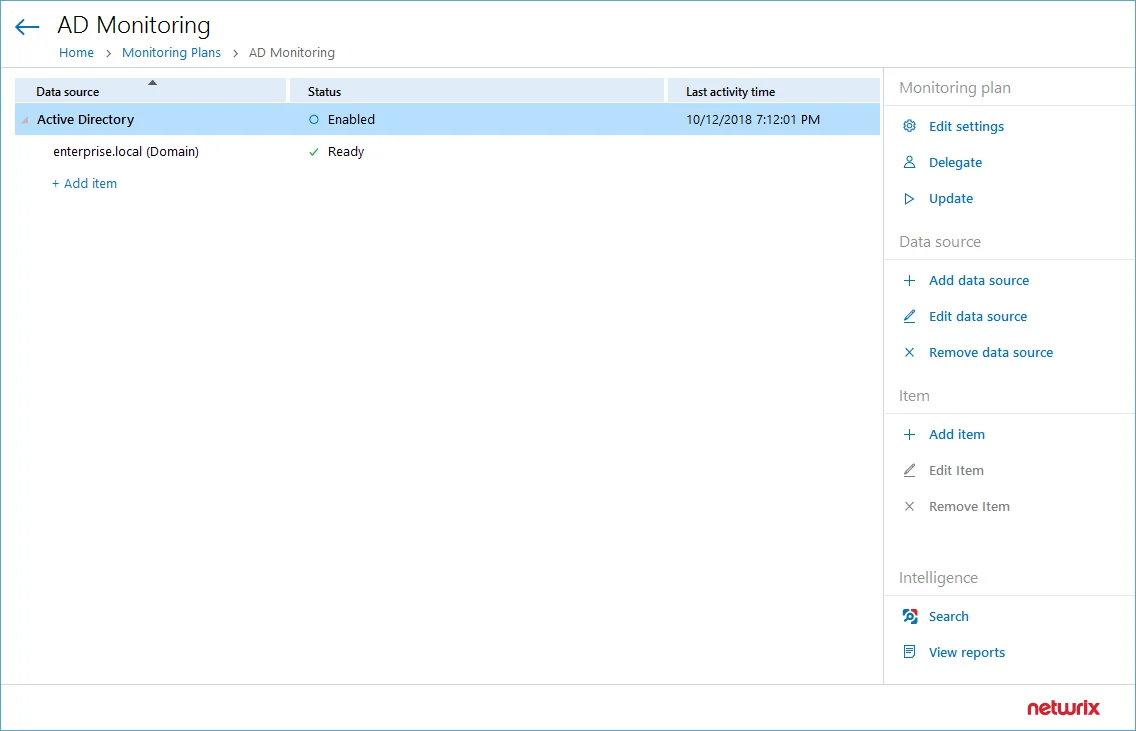The image size is (1136, 731).
Task: Click the Remove Item link
Action: click(x=969, y=507)
